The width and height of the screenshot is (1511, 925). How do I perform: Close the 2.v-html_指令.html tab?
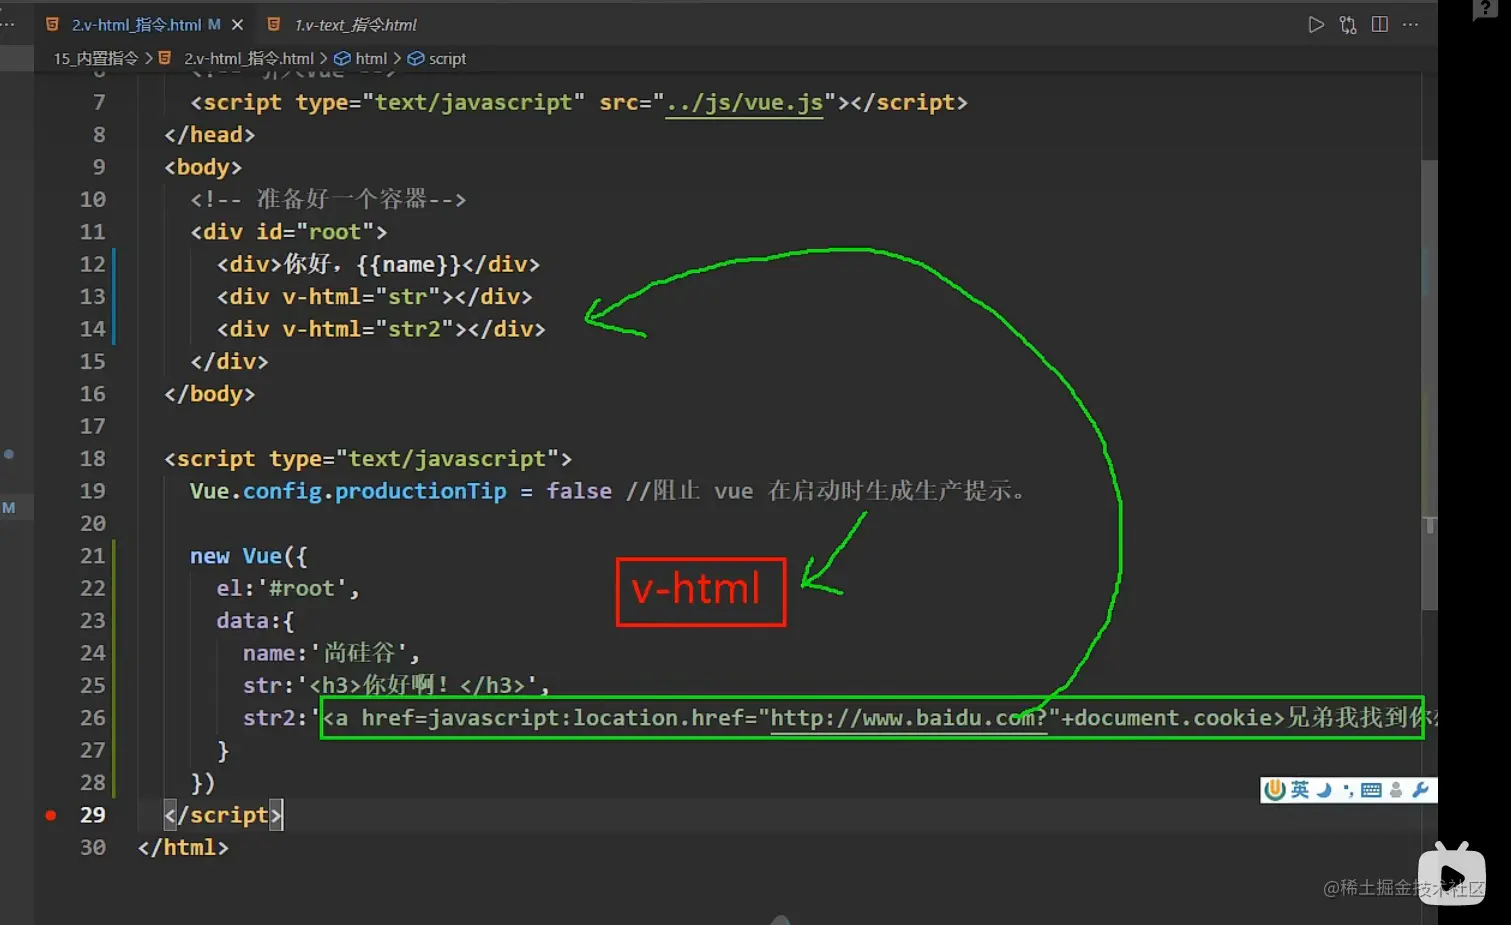point(237,24)
